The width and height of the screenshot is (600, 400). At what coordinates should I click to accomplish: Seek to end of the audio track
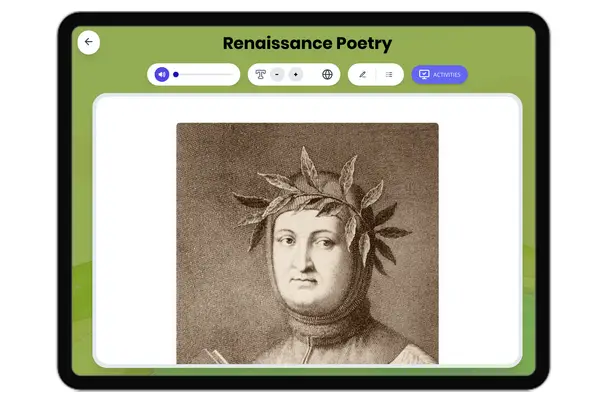[232, 74]
